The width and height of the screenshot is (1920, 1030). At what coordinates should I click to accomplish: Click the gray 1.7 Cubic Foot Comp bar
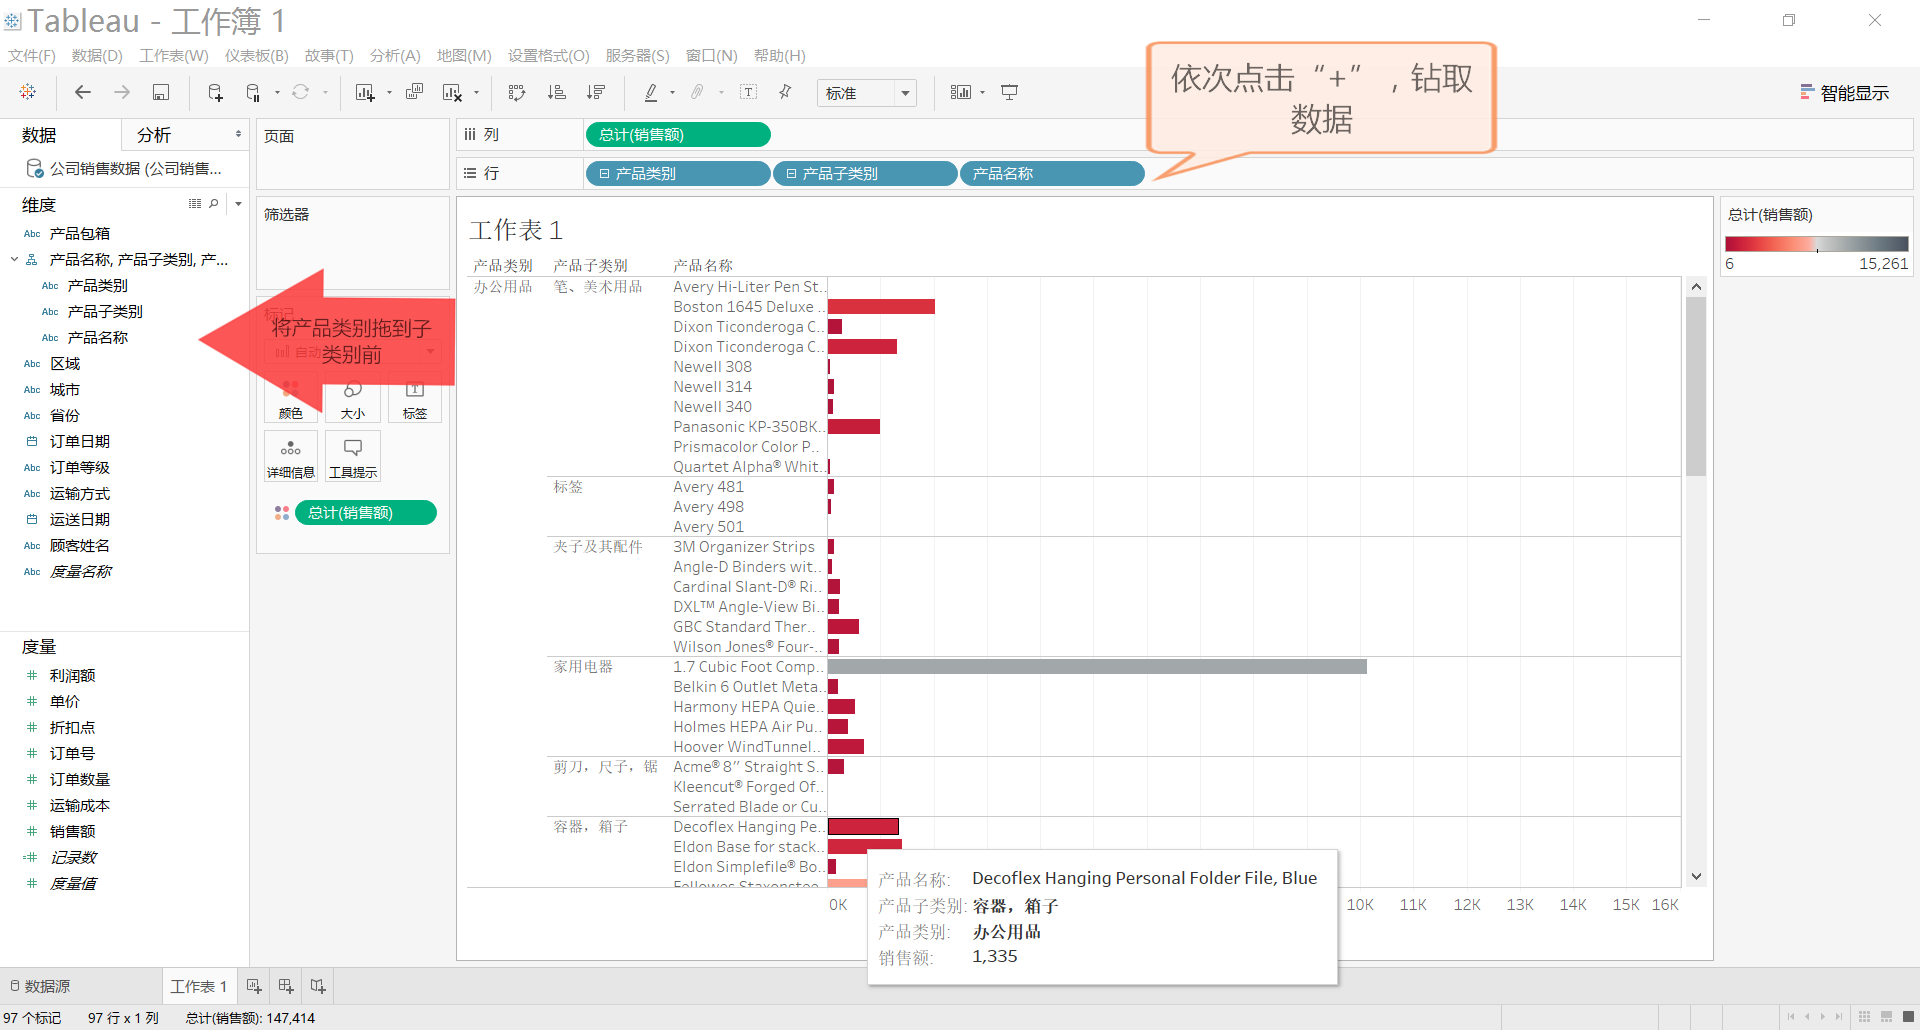[1097, 667]
